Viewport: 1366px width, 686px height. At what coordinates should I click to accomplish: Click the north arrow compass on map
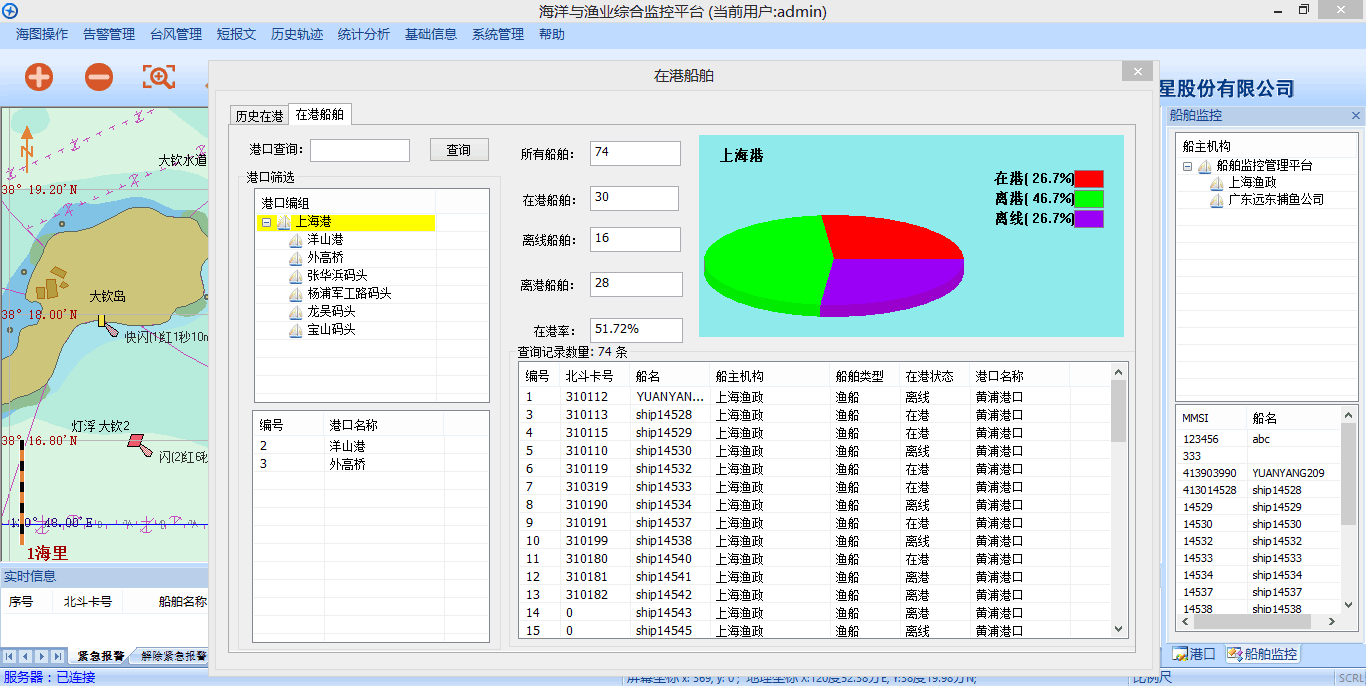[x=27, y=147]
